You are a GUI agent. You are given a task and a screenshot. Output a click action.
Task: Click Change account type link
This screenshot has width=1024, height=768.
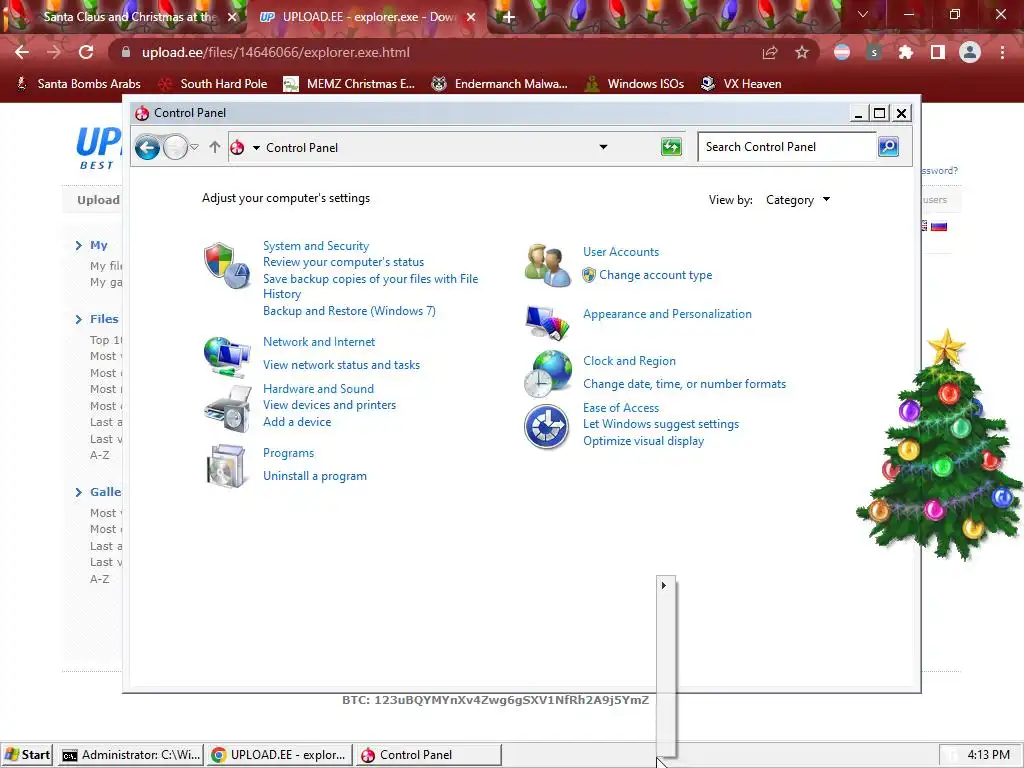(x=656, y=275)
